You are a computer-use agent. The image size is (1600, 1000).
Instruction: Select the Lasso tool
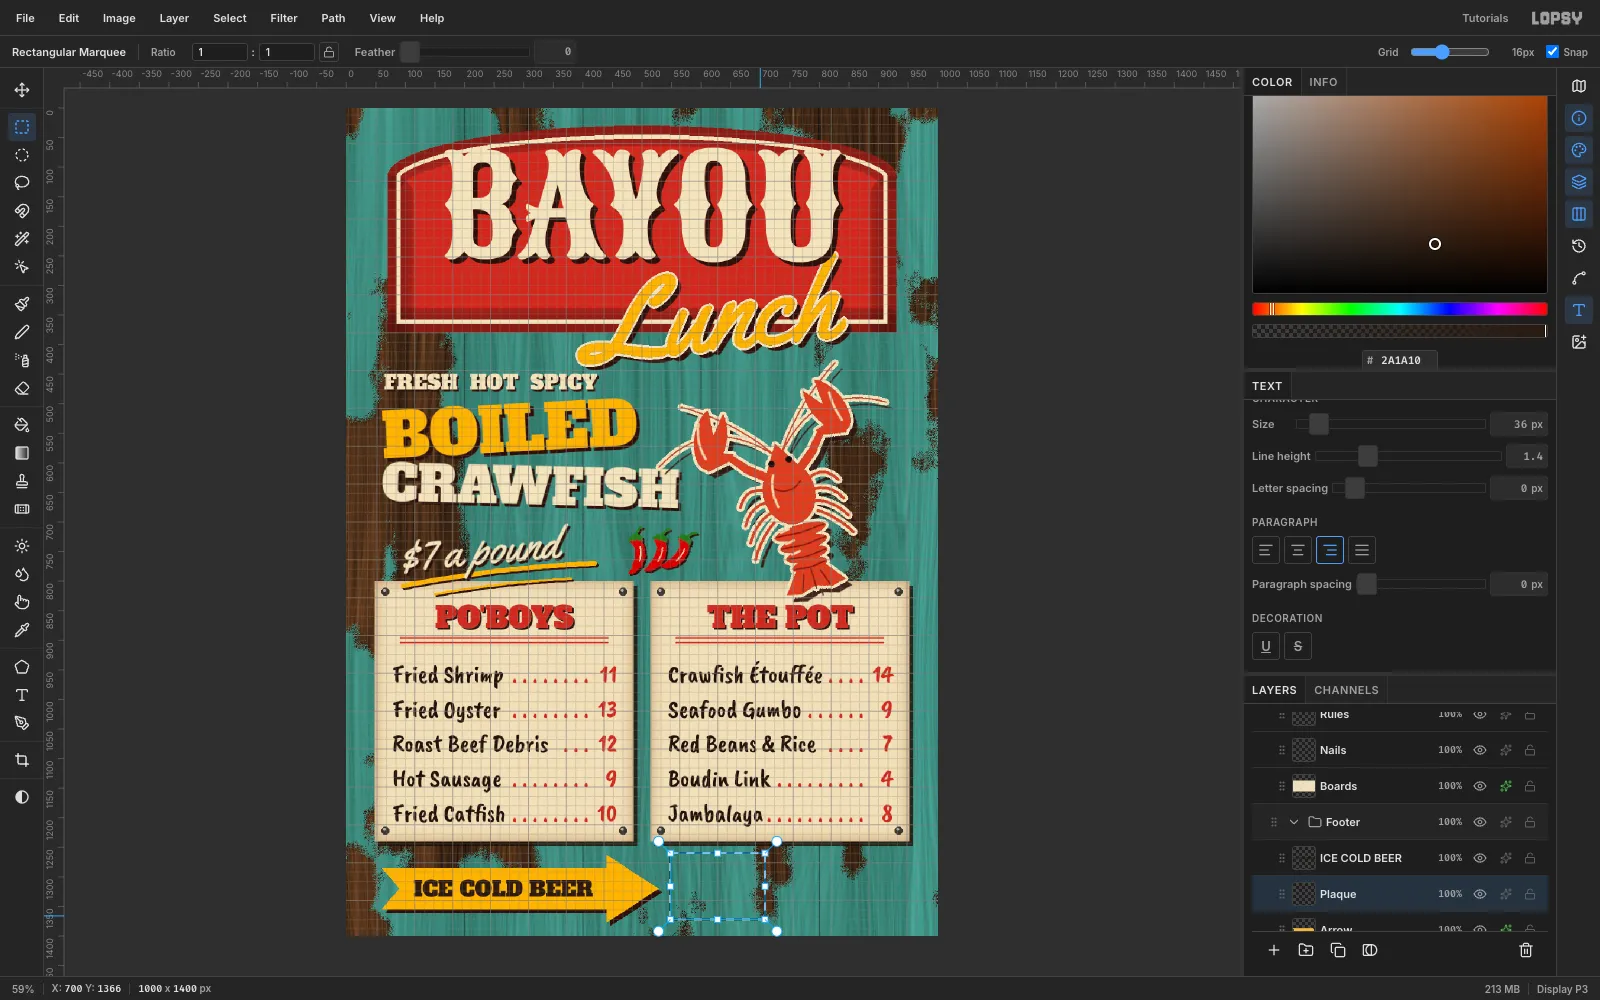[x=22, y=183]
